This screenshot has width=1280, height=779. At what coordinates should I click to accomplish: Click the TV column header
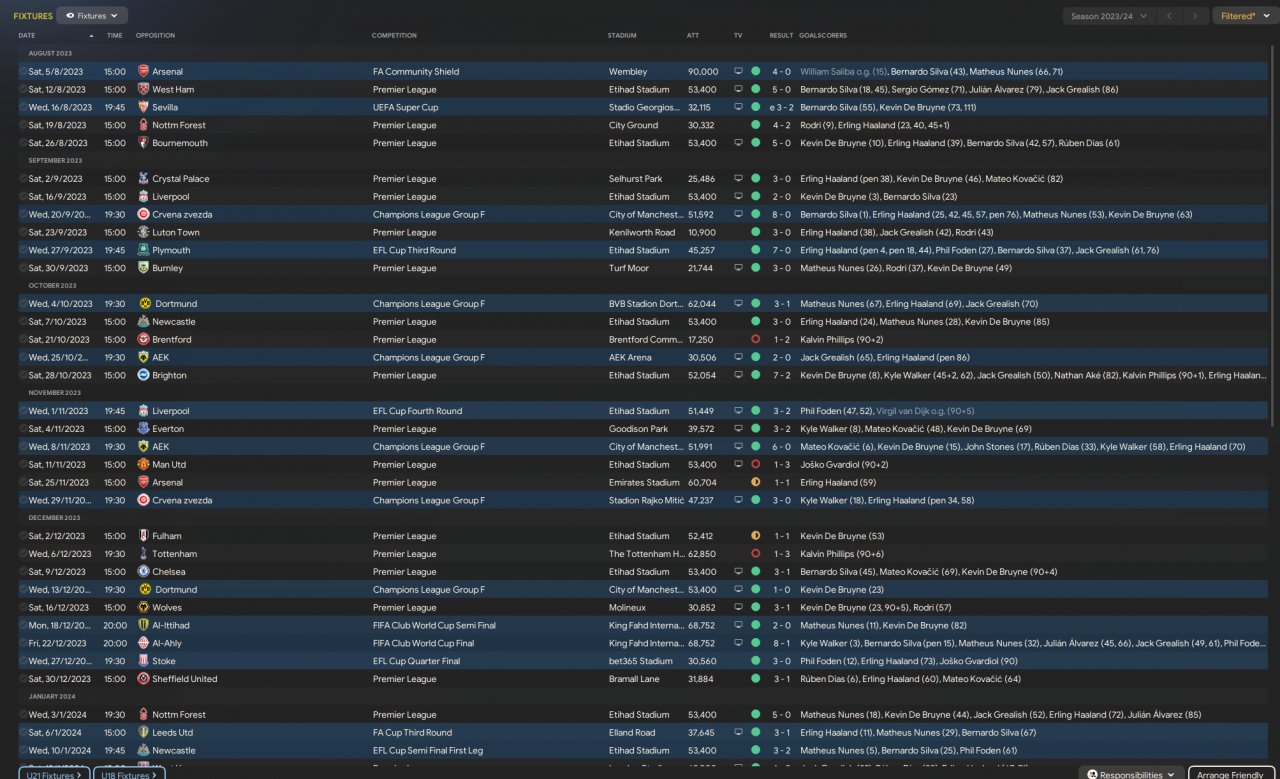[738, 35]
